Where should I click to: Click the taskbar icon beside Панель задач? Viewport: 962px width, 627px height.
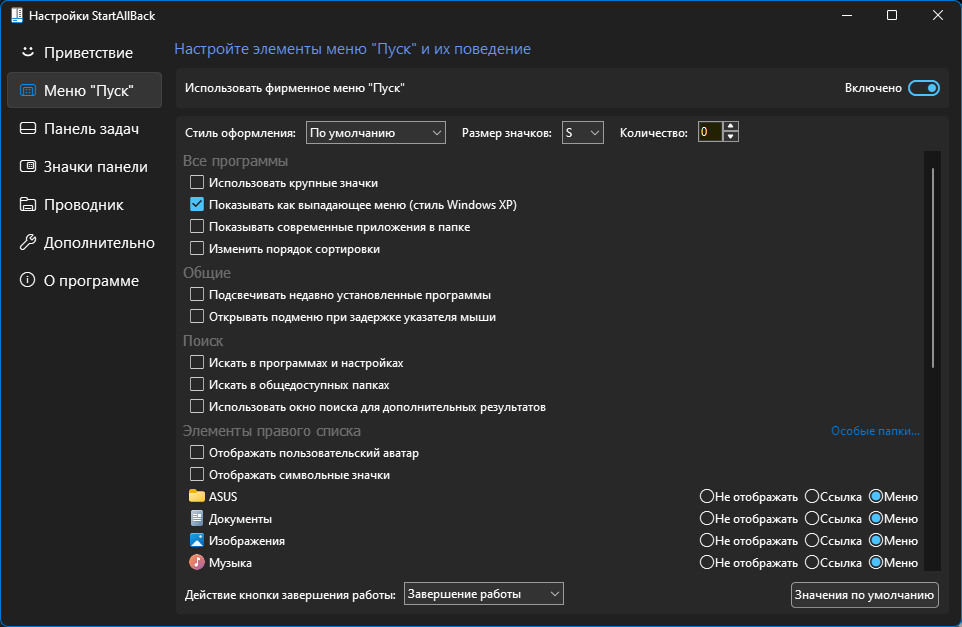(x=28, y=128)
